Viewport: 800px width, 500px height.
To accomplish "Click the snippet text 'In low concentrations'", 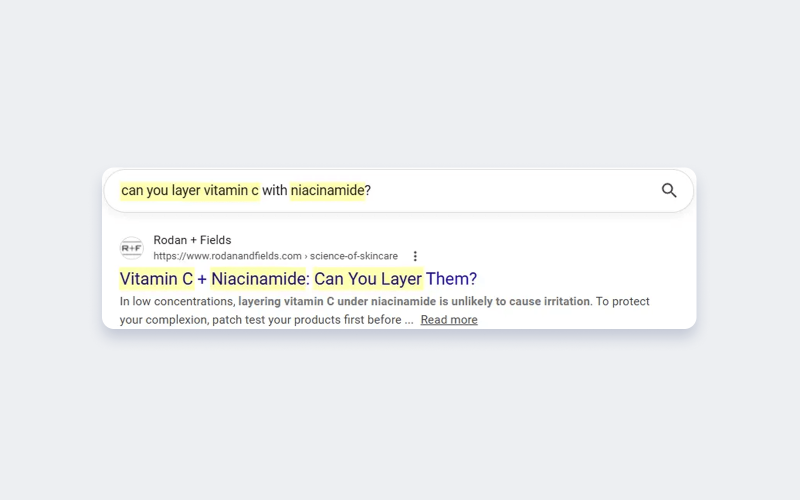I will 177,302.
